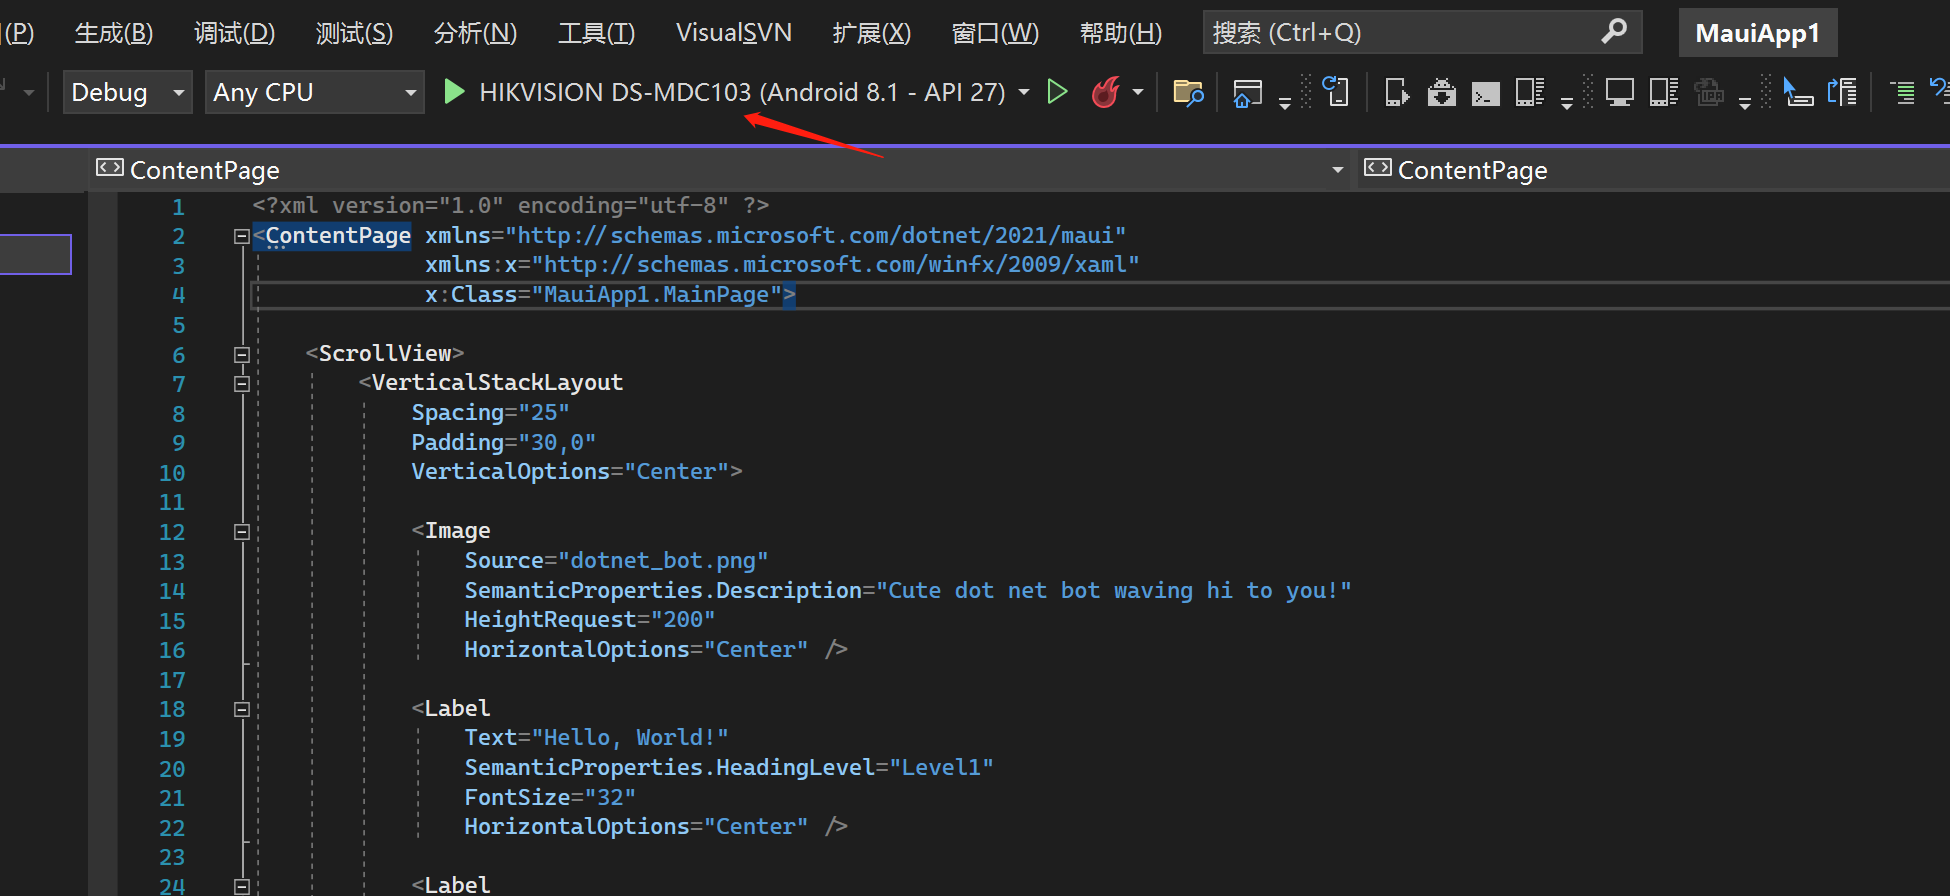
Task: Click the phone with play arrow icon
Action: 1397,93
